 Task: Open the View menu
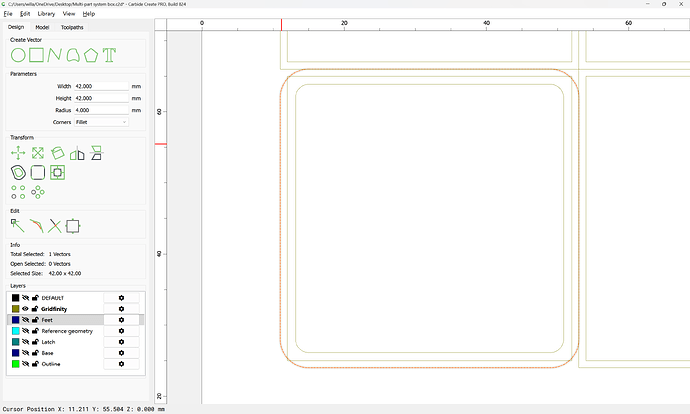pos(69,14)
